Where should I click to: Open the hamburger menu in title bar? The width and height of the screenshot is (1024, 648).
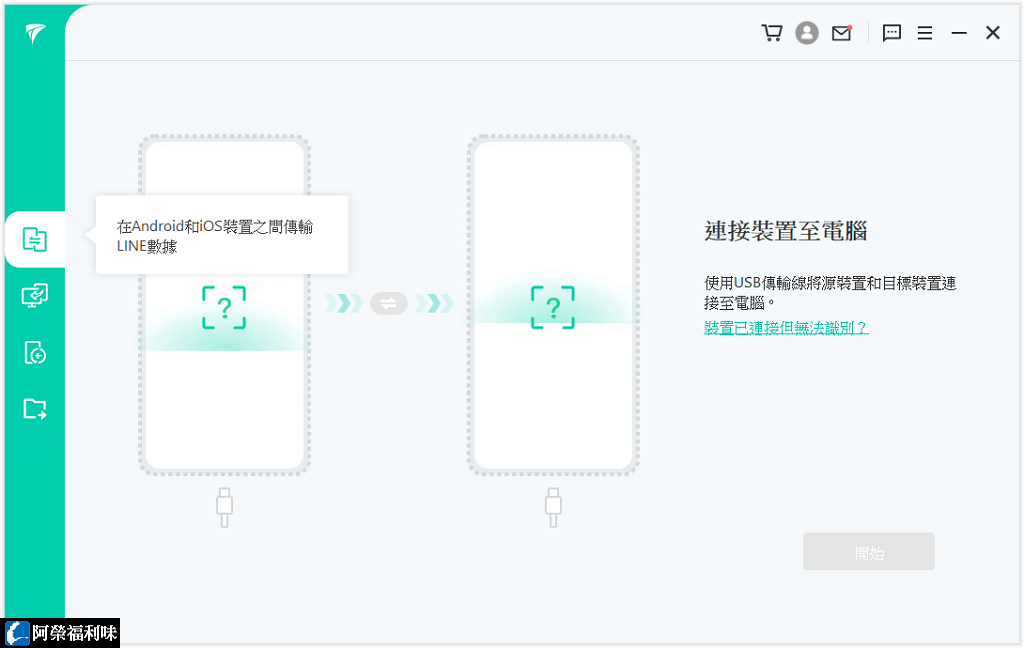(925, 33)
